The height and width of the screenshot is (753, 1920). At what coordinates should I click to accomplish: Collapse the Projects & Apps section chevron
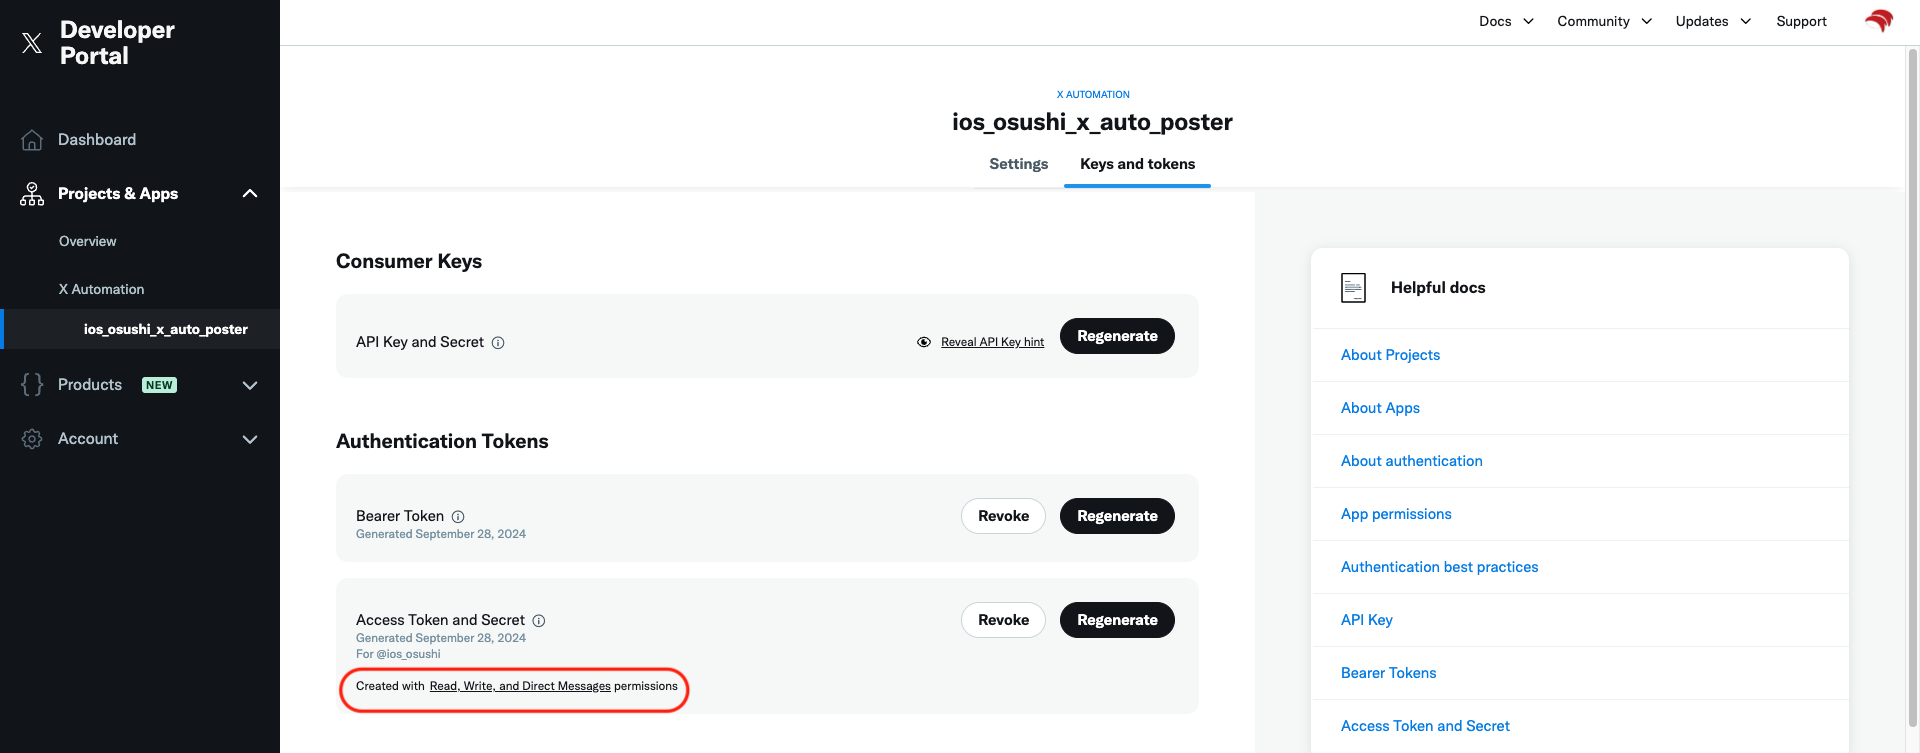pos(250,194)
